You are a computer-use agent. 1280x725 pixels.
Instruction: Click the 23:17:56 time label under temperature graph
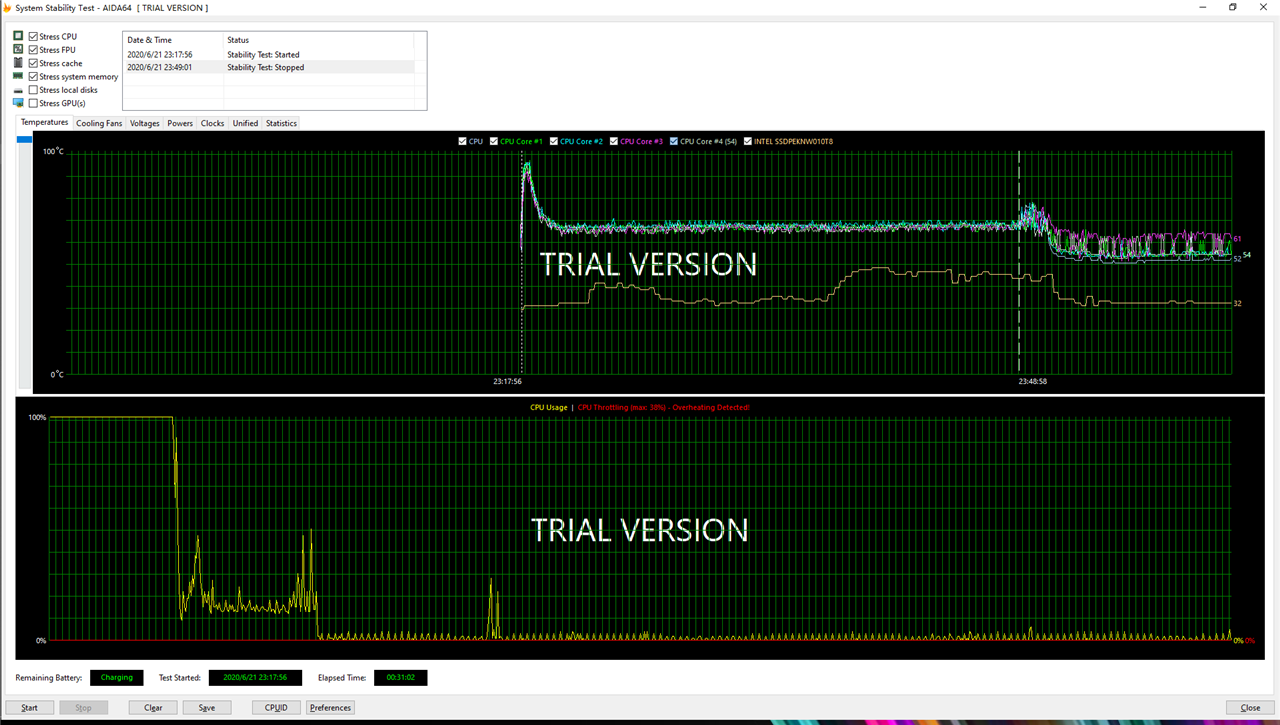tap(507, 381)
